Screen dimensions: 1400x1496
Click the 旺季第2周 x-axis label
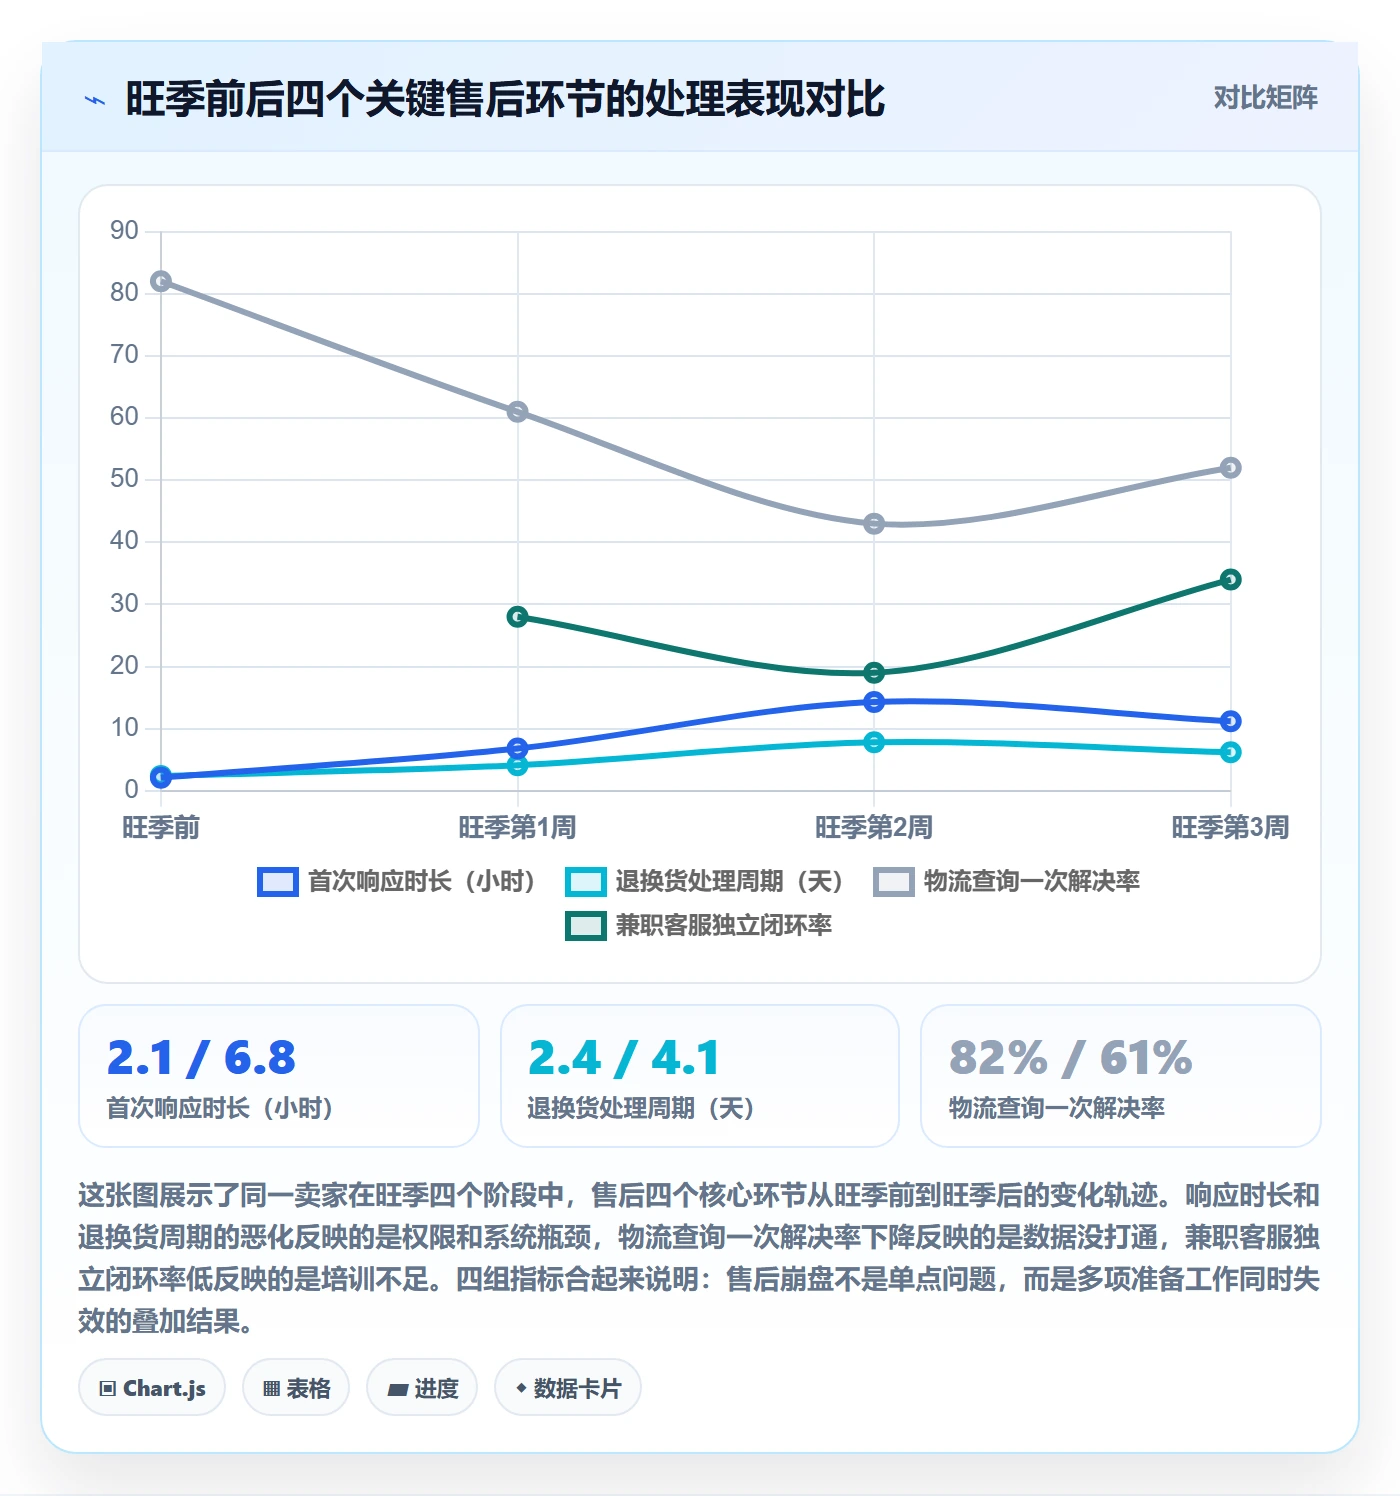point(874,828)
